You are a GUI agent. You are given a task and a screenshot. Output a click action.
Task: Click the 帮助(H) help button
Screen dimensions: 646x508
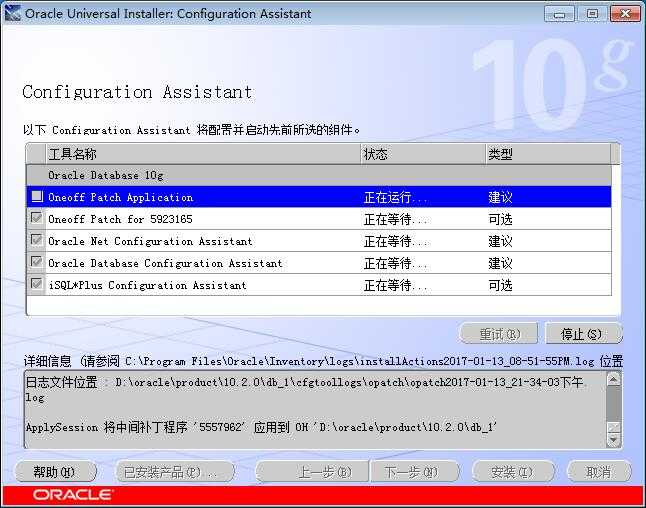click(55, 472)
